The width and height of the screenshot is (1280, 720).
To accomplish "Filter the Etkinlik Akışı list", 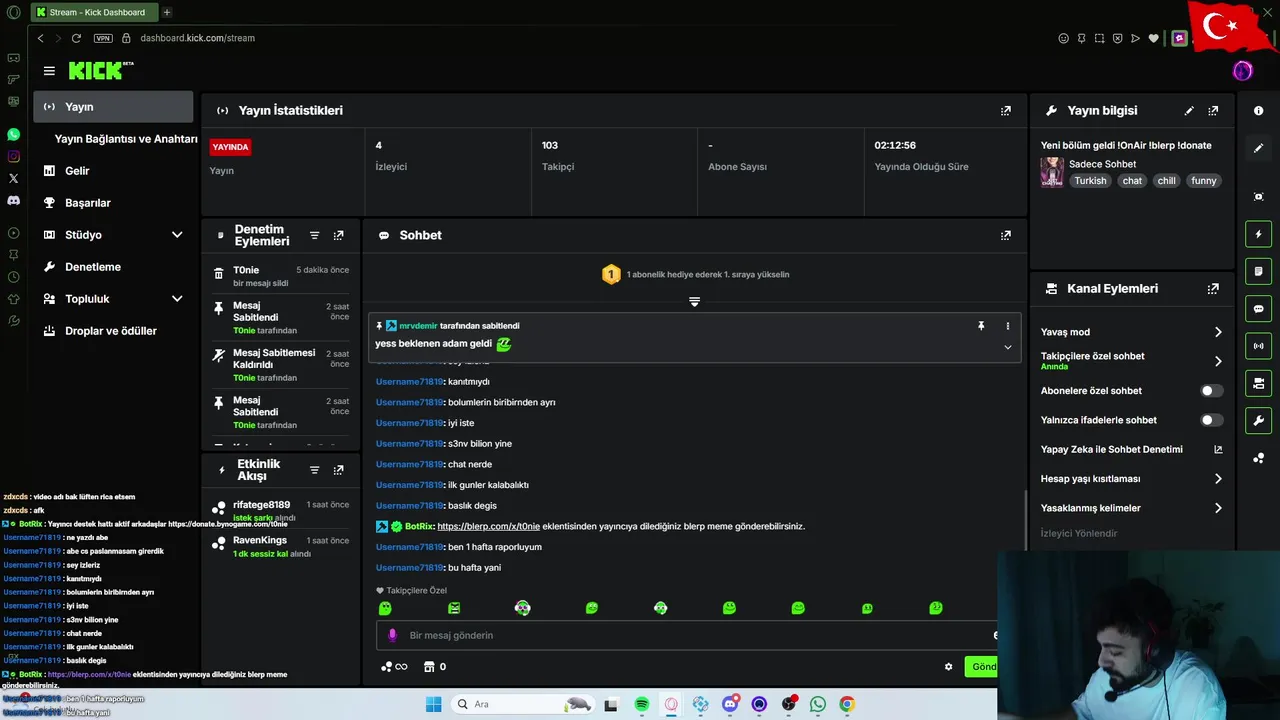I will (x=314, y=470).
